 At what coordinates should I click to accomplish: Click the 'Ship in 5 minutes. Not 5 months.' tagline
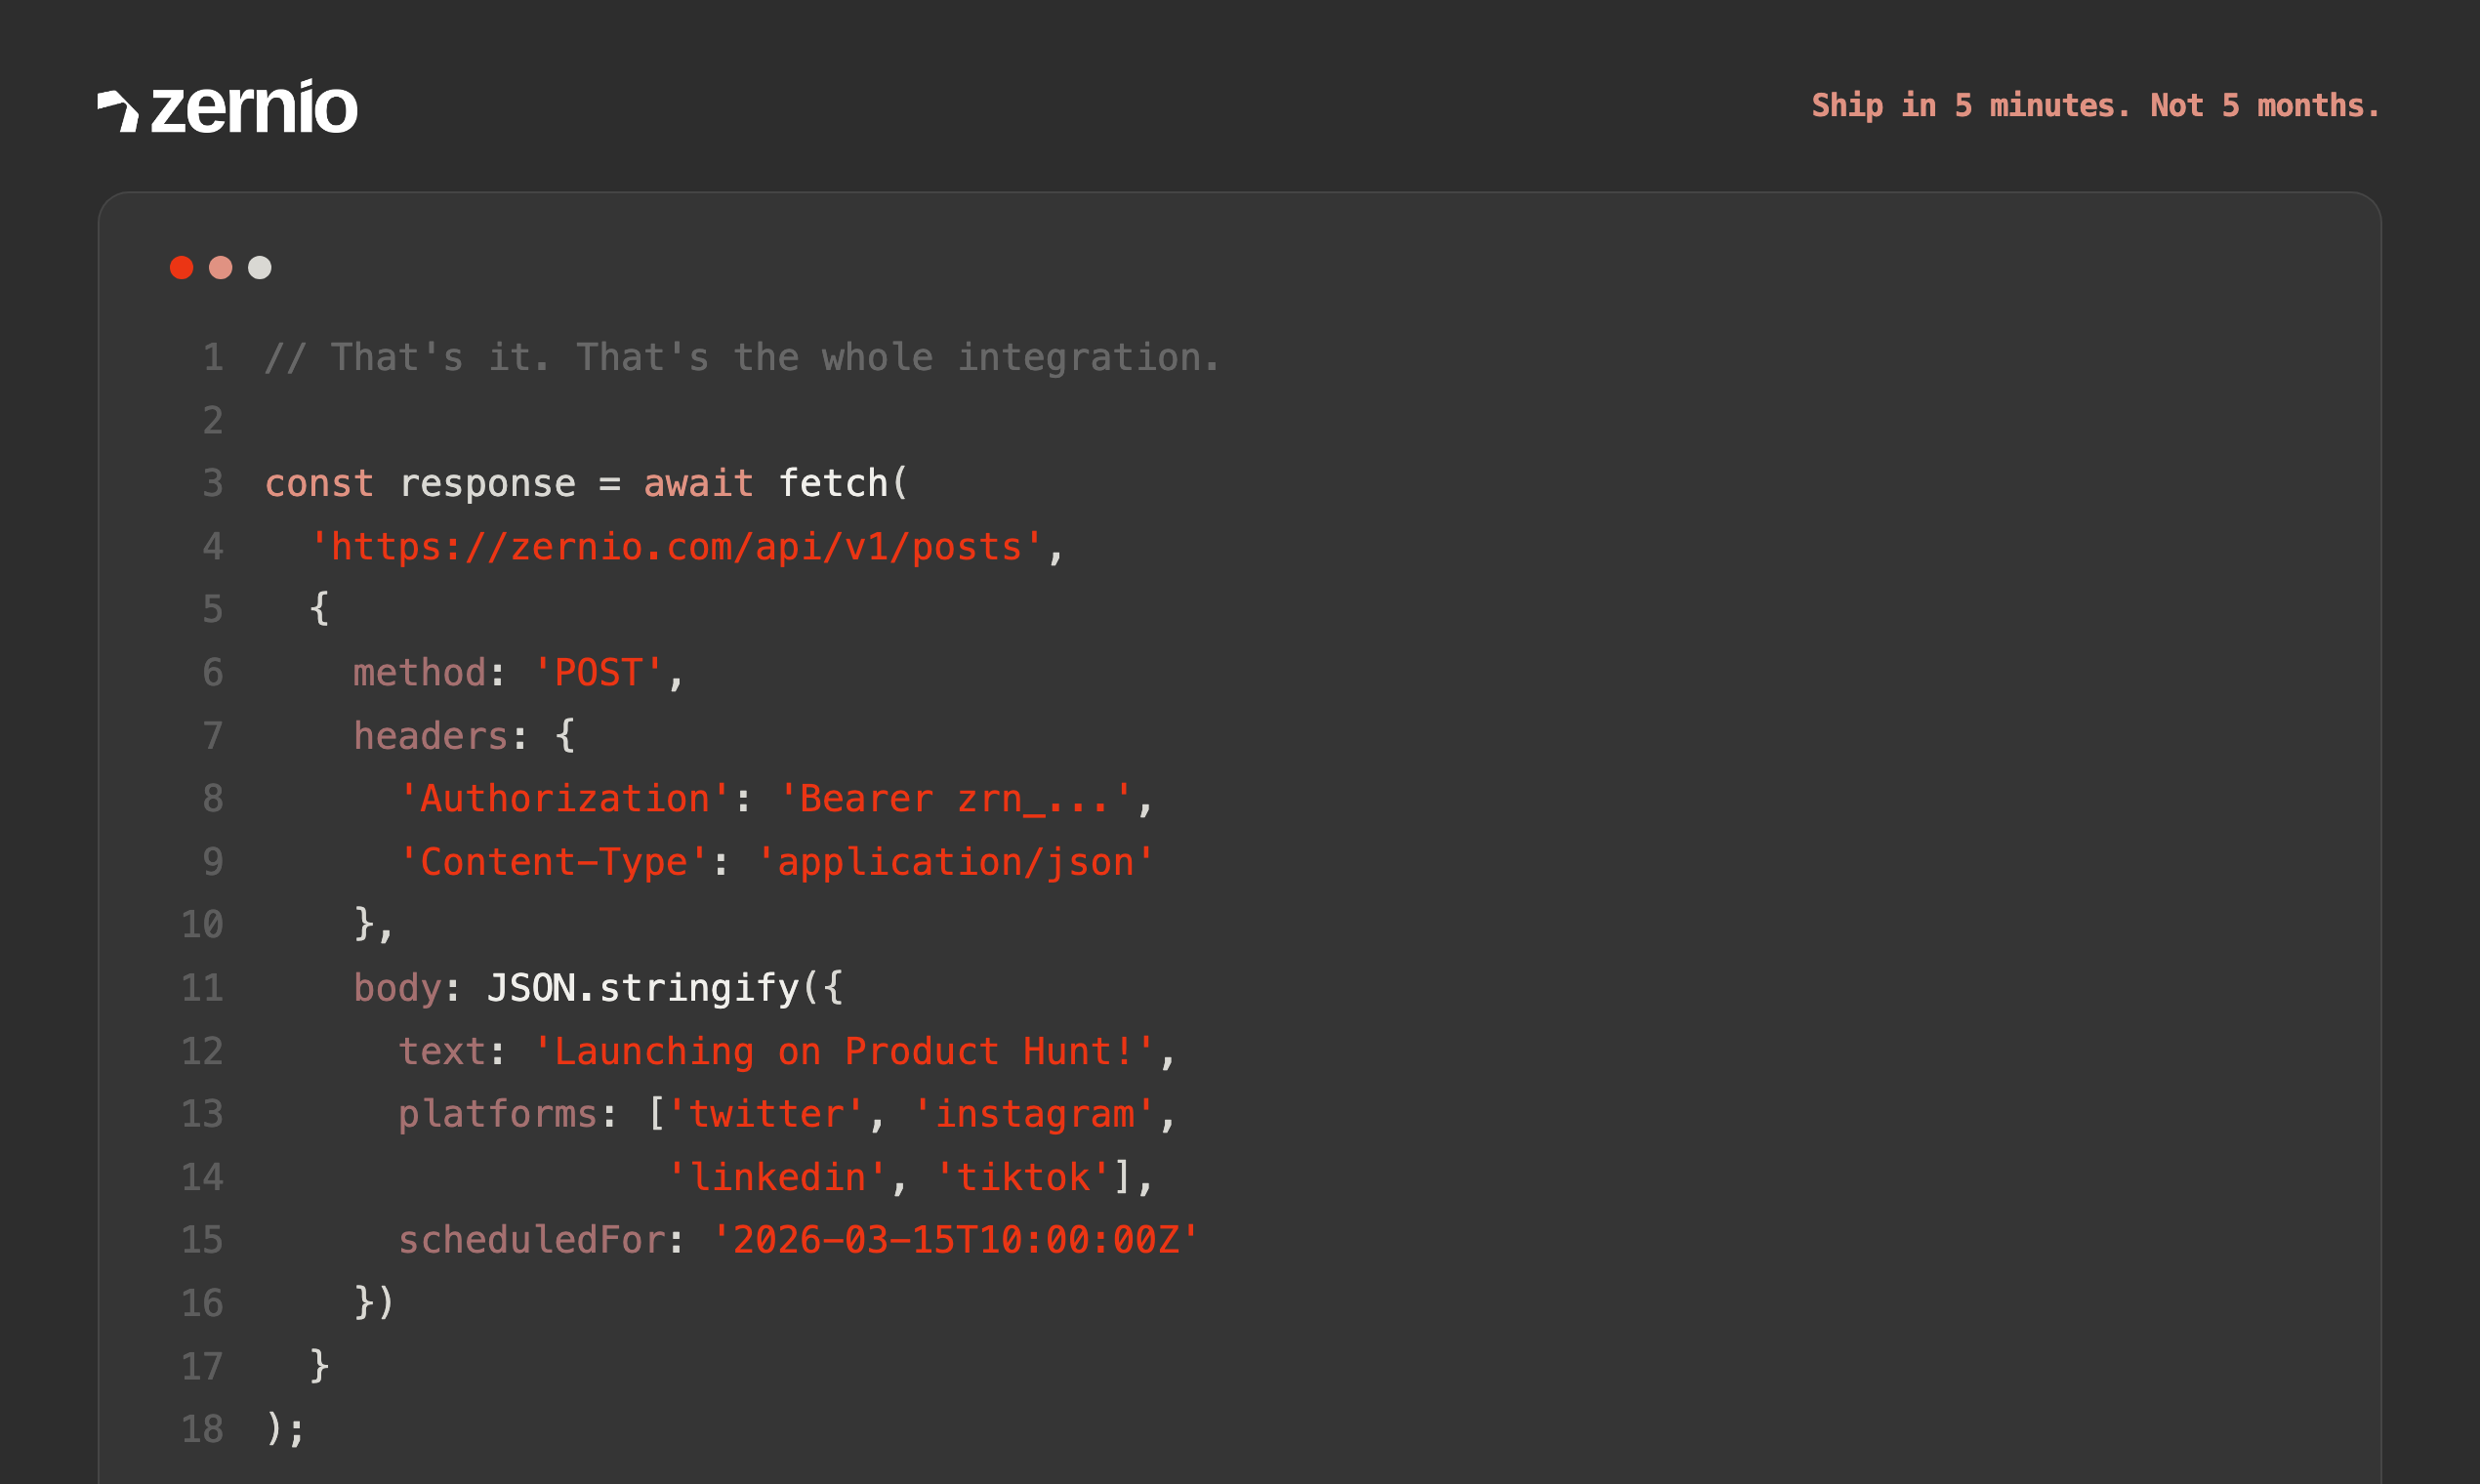tap(2096, 104)
